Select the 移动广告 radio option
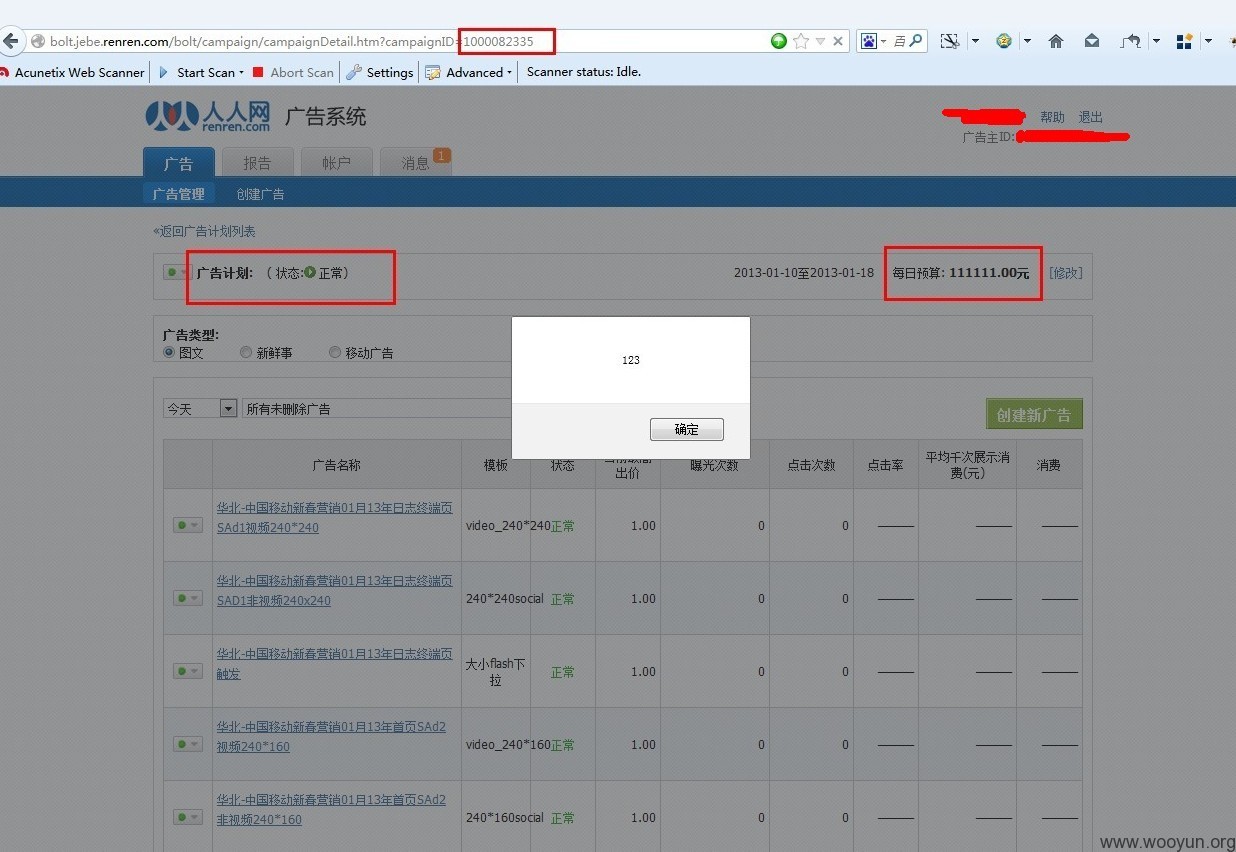This screenshot has height=852, width=1236. 335,352
